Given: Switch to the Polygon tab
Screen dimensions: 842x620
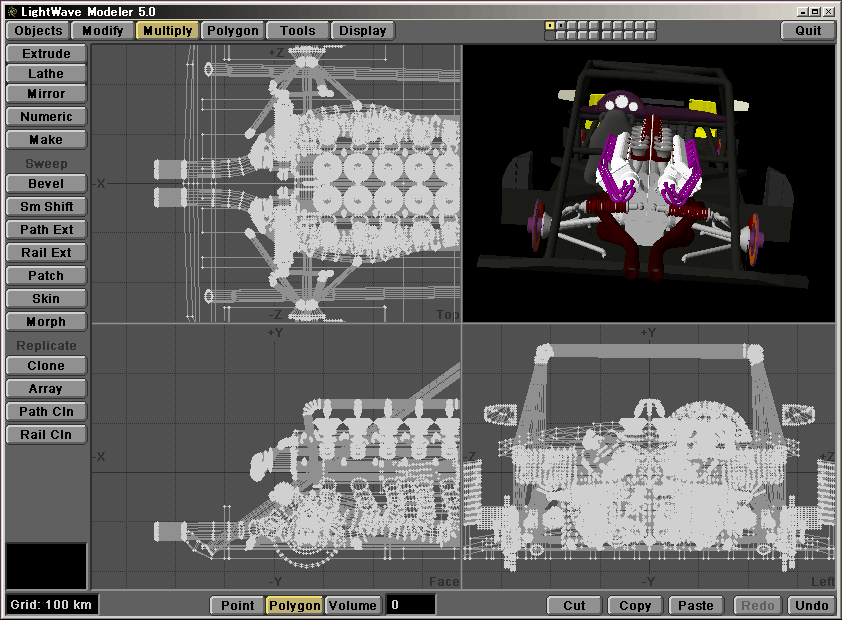Looking at the screenshot, I should tap(232, 30).
